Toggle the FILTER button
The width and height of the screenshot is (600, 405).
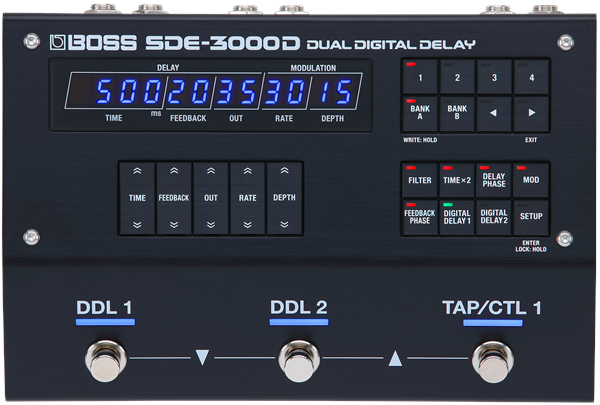click(x=420, y=180)
